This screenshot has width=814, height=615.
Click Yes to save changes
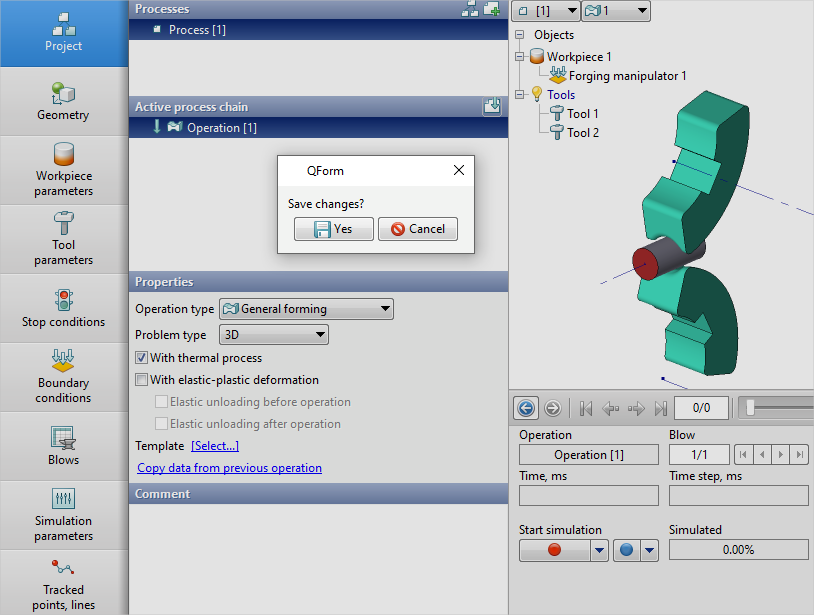point(333,229)
